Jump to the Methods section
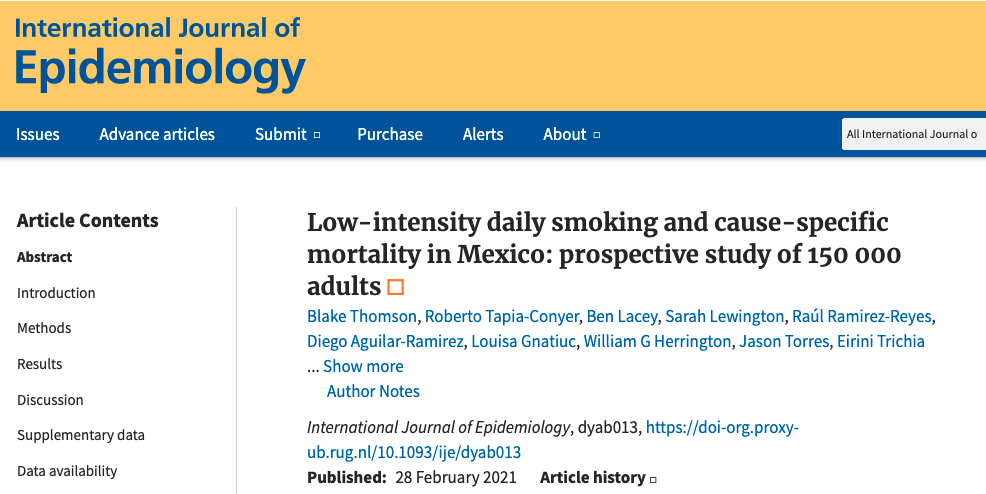Image resolution: width=986 pixels, height=494 pixels. (x=44, y=328)
